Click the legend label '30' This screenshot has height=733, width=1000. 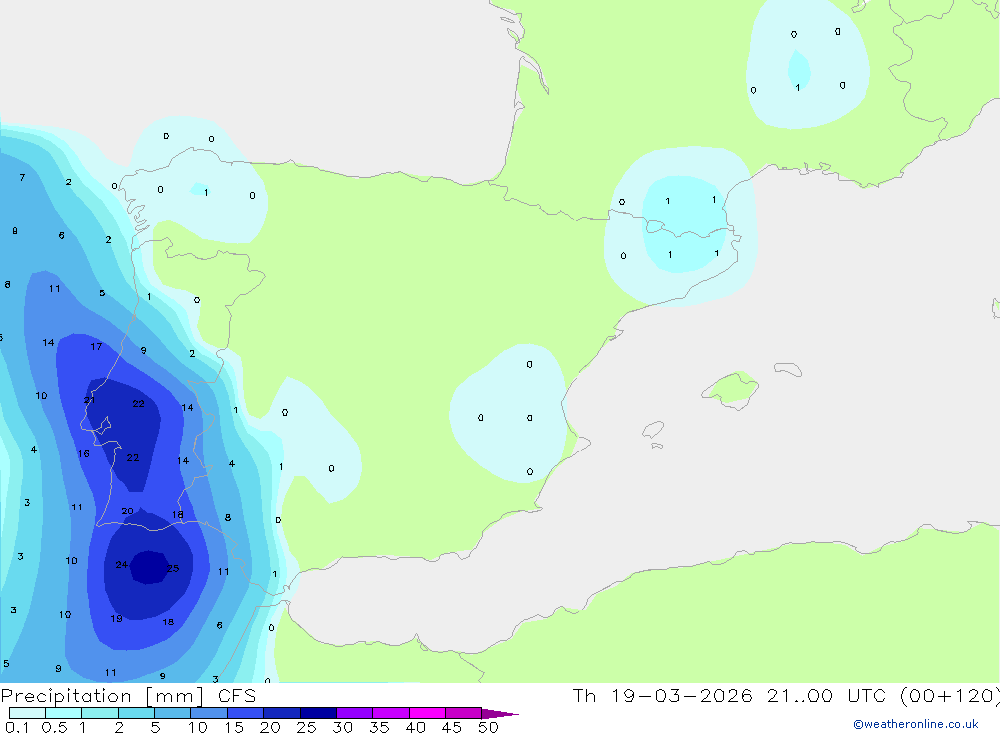coord(342,727)
